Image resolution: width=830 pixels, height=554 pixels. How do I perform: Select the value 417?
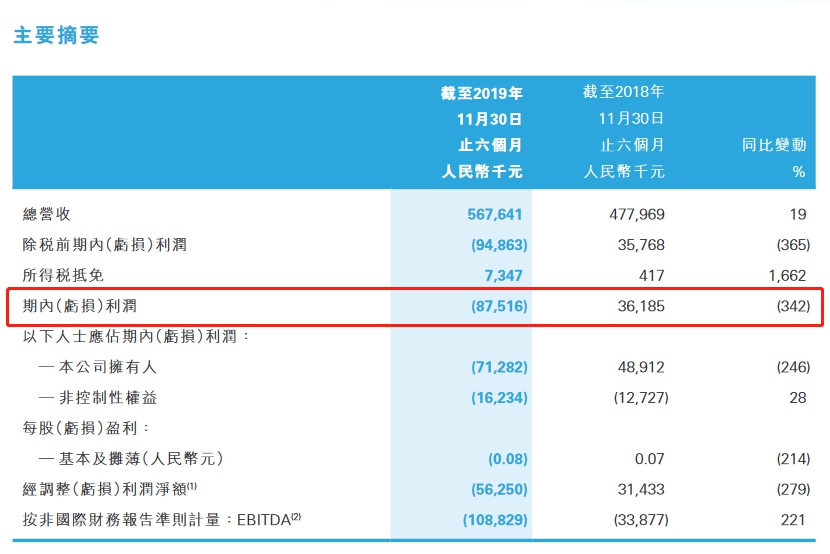pyautogui.click(x=652, y=276)
